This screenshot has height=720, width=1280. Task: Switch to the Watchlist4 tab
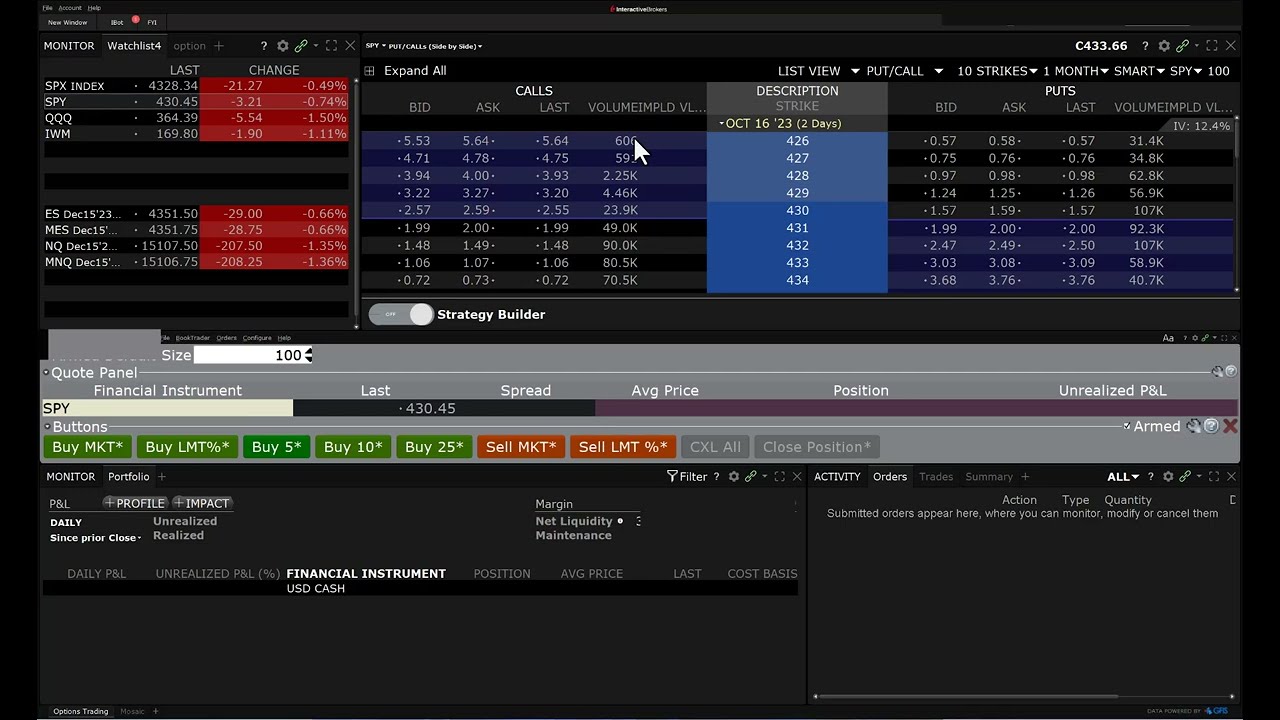(134, 46)
